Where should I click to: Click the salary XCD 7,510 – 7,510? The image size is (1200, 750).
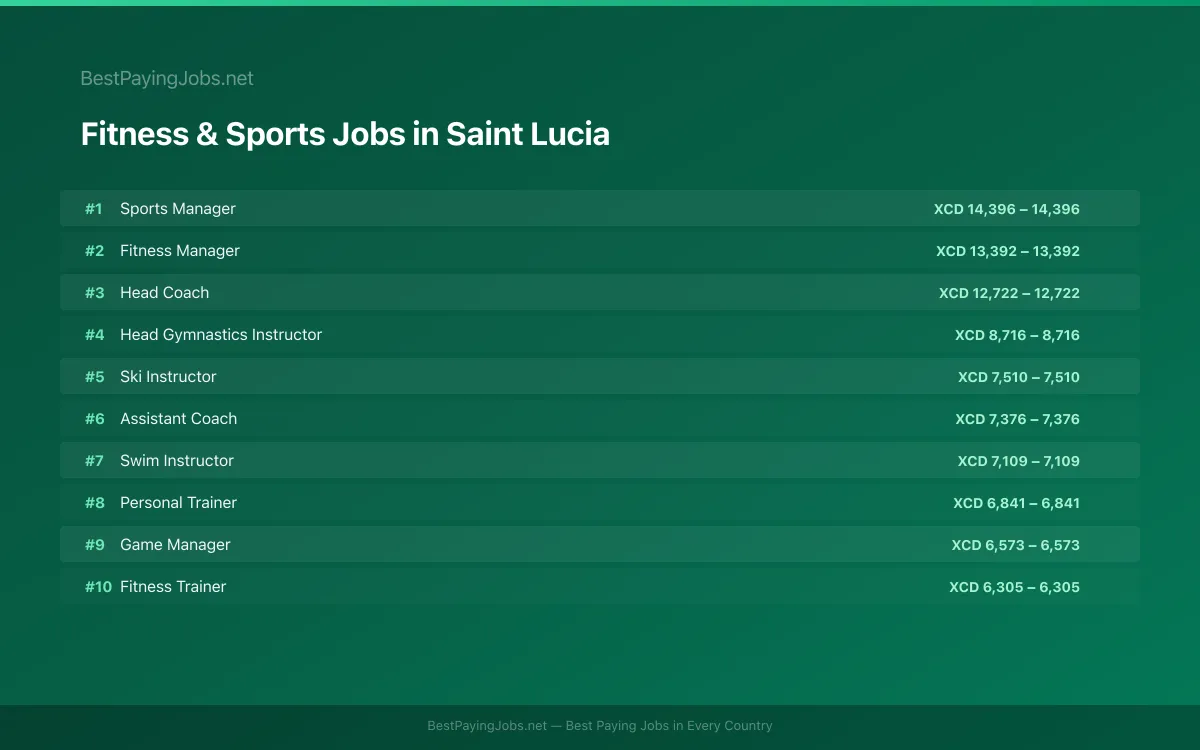click(x=1019, y=377)
